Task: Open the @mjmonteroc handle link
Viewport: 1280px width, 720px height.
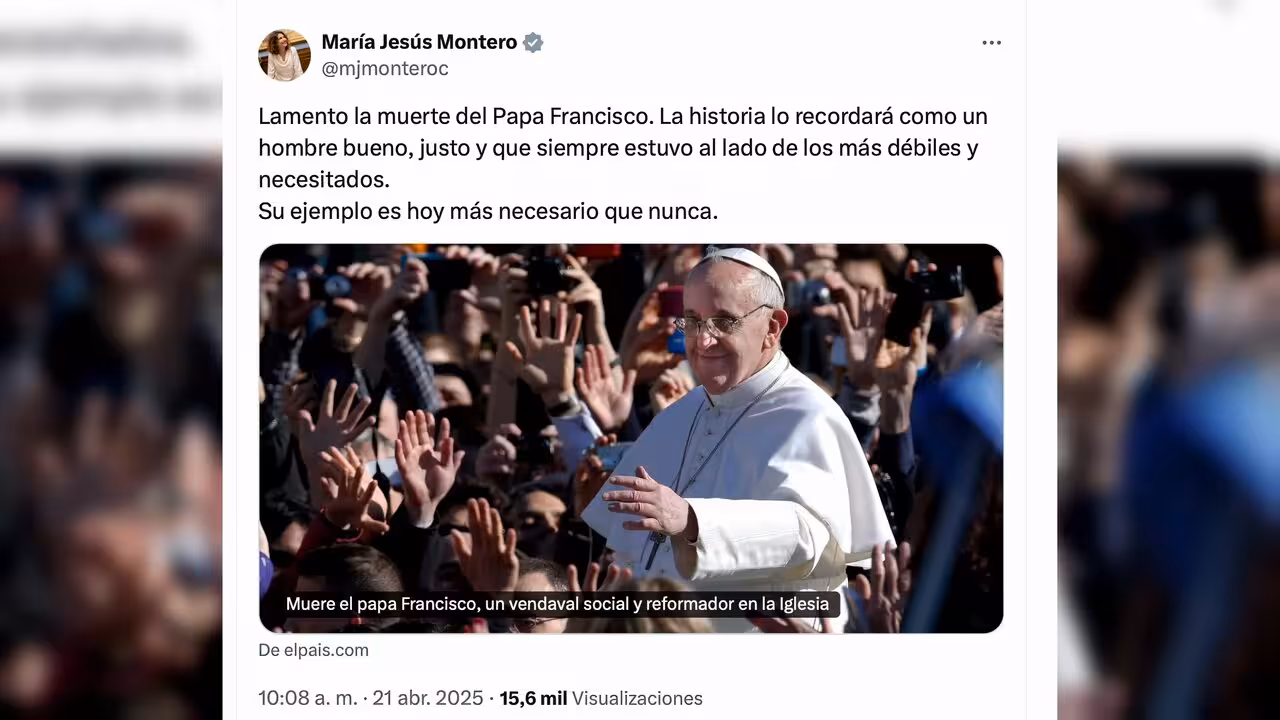Action: 385,69
